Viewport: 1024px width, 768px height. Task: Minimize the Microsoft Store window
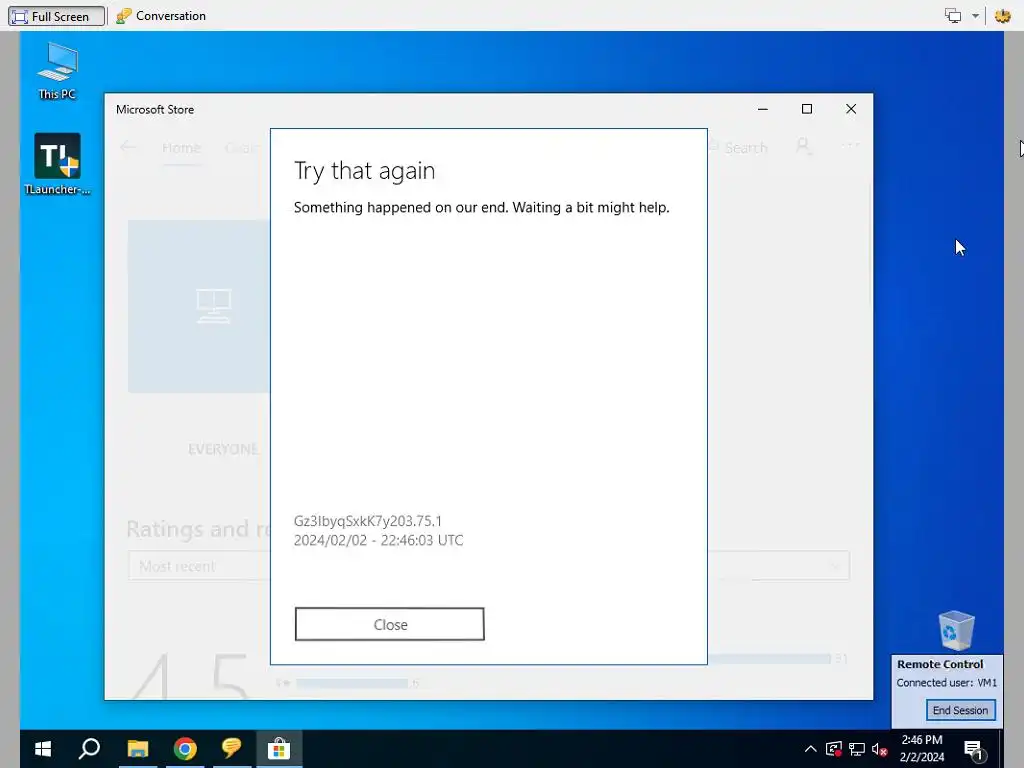tap(763, 109)
